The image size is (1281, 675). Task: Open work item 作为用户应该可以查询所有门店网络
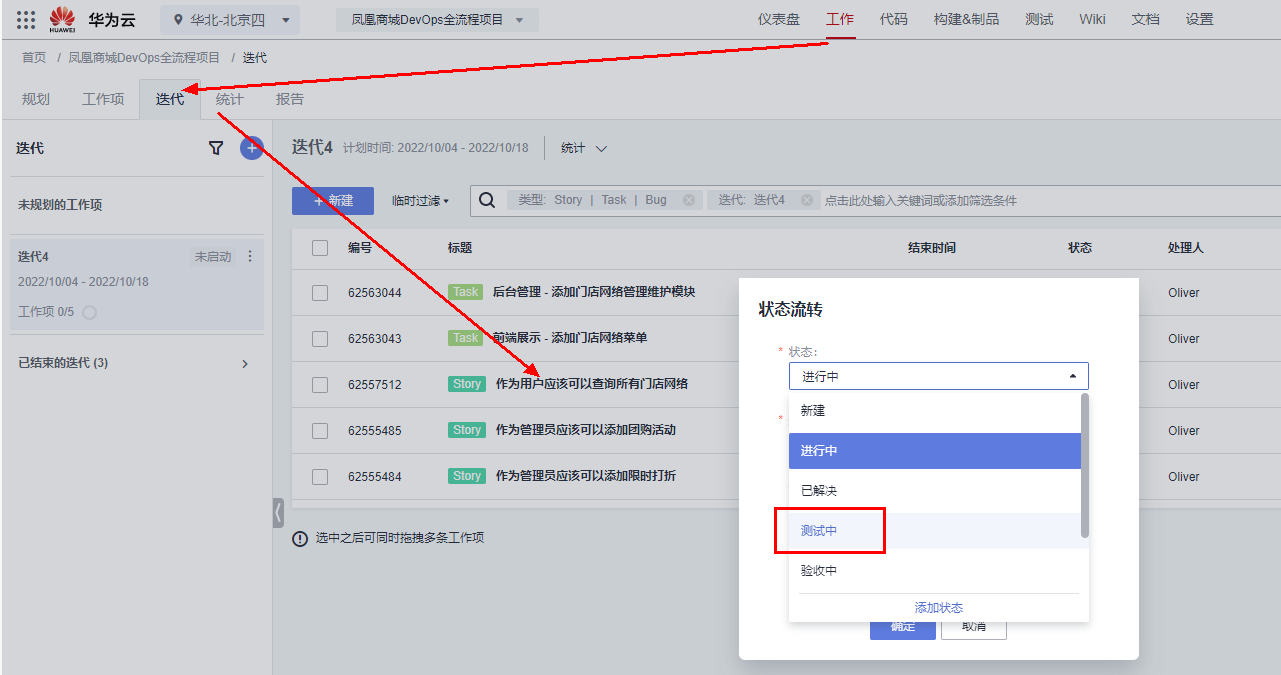point(592,384)
